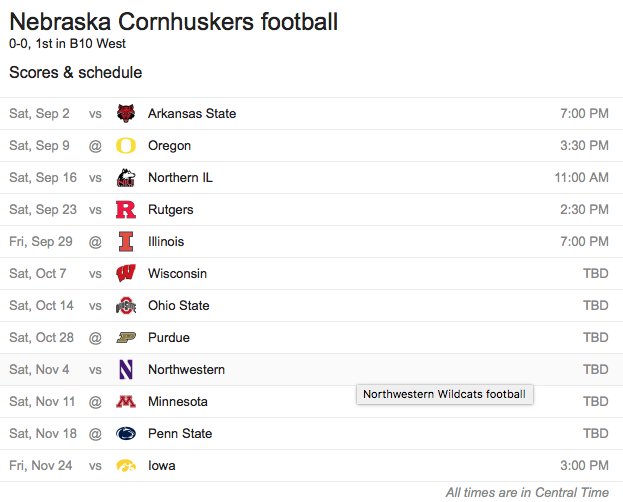623x502 pixels.
Task: Click the Arkansas State Red Wolves logo
Action: coord(126,114)
